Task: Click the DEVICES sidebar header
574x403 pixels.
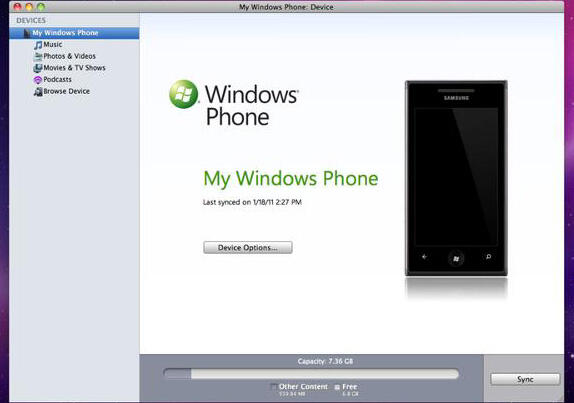Action: (x=31, y=20)
